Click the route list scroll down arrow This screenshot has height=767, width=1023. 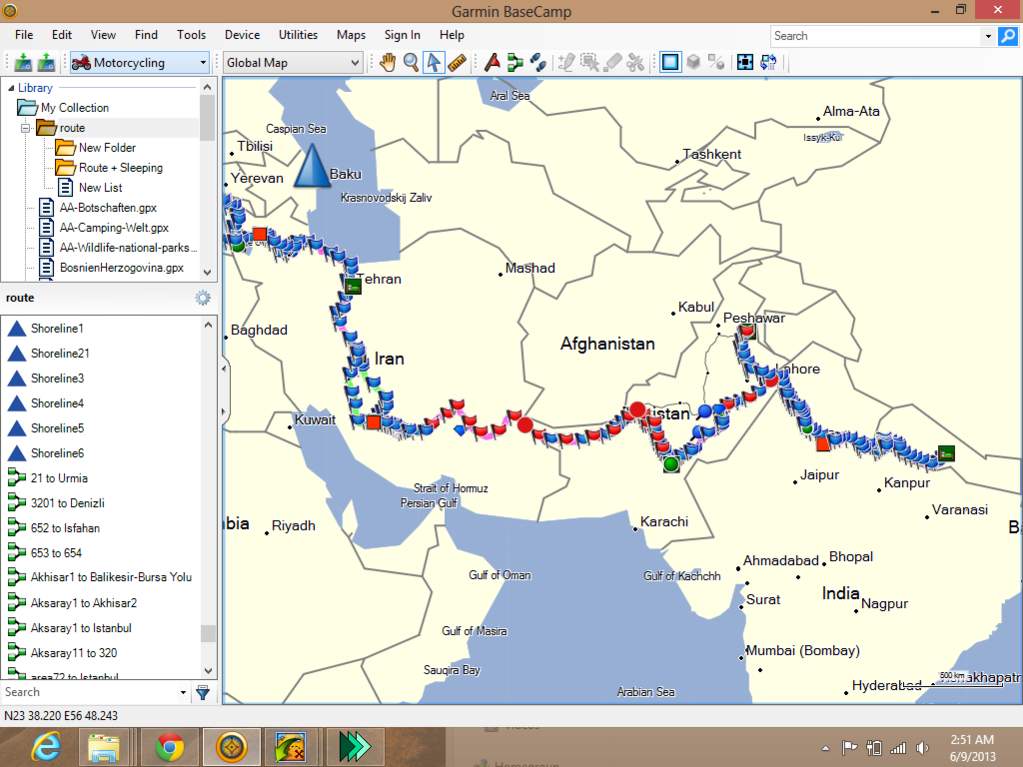pyautogui.click(x=208, y=670)
